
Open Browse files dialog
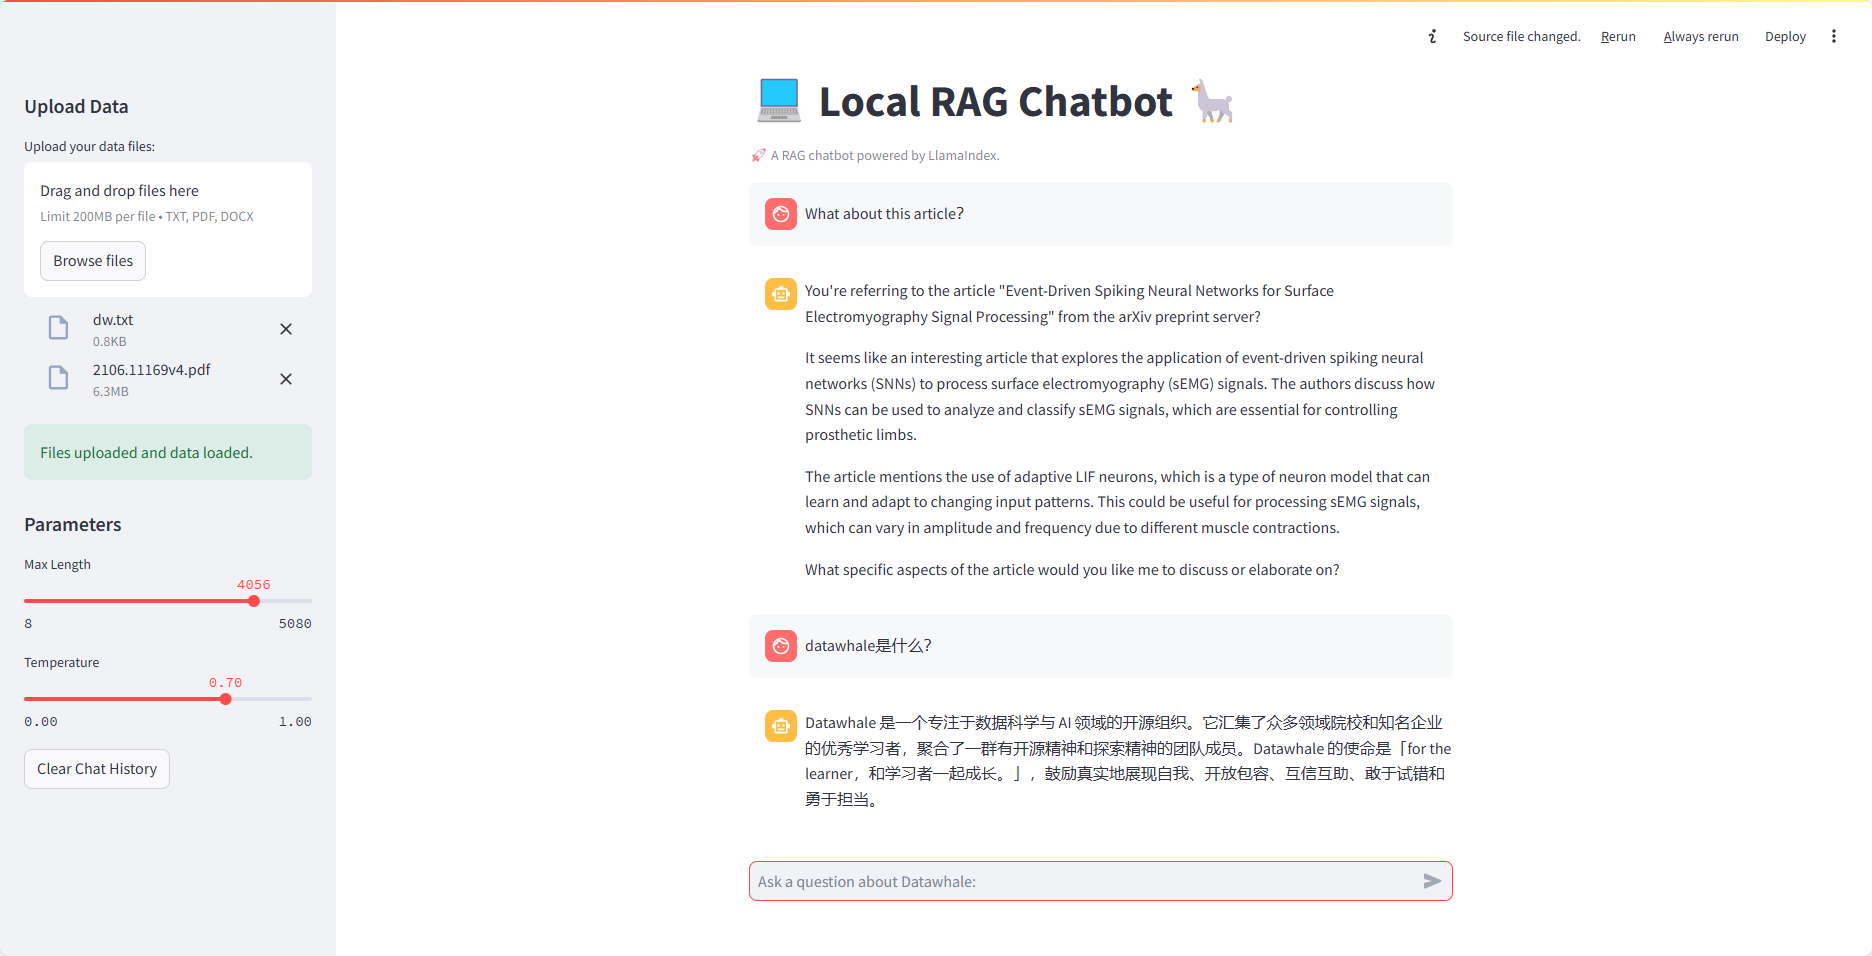coord(93,261)
